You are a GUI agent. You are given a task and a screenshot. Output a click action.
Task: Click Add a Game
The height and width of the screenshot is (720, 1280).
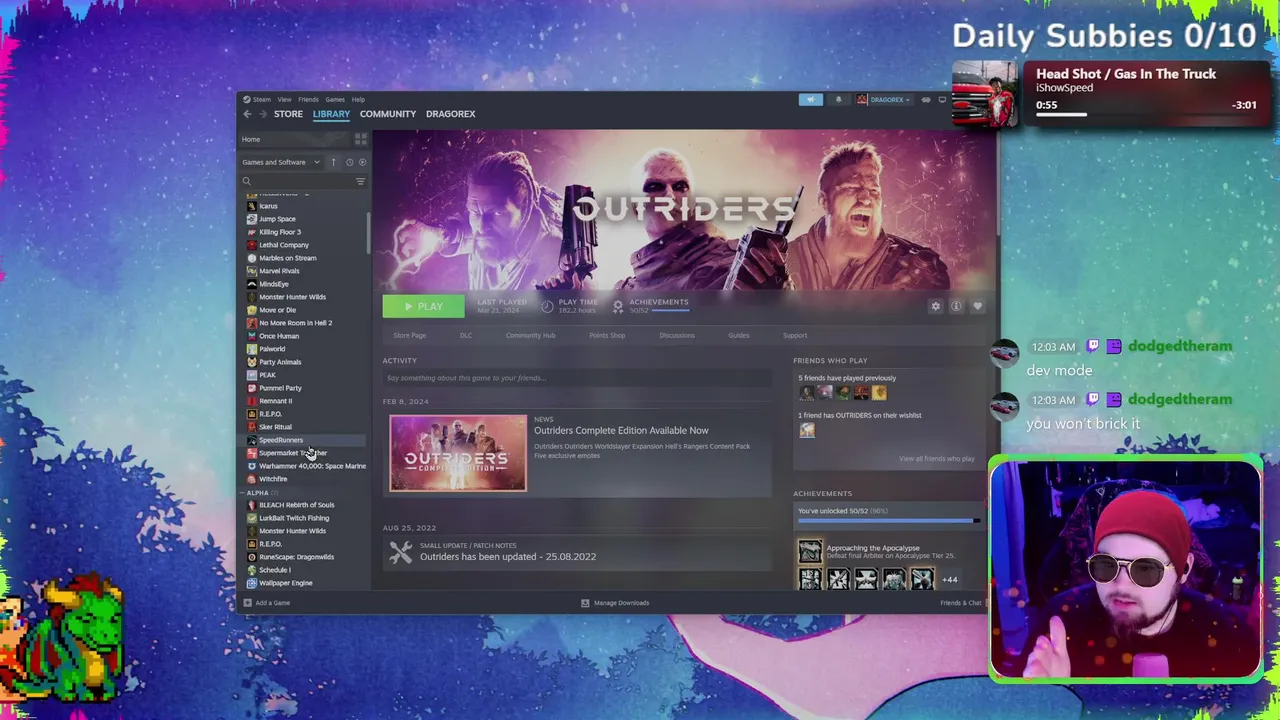pyautogui.click(x=266, y=603)
